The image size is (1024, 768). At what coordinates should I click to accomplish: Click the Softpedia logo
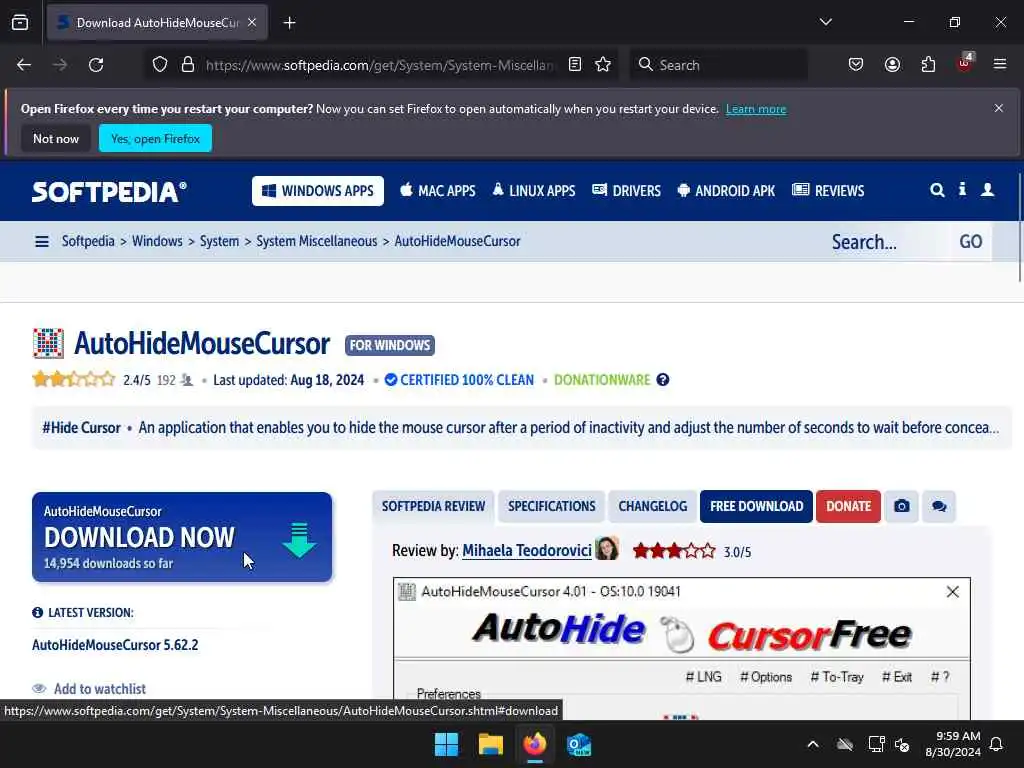tap(109, 191)
